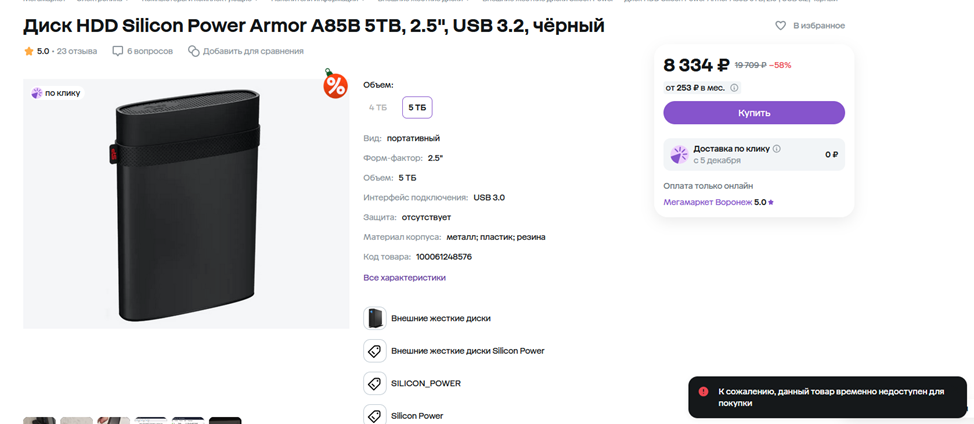Open Внешние жесткие диски category
974x424 pixels.
point(440,318)
